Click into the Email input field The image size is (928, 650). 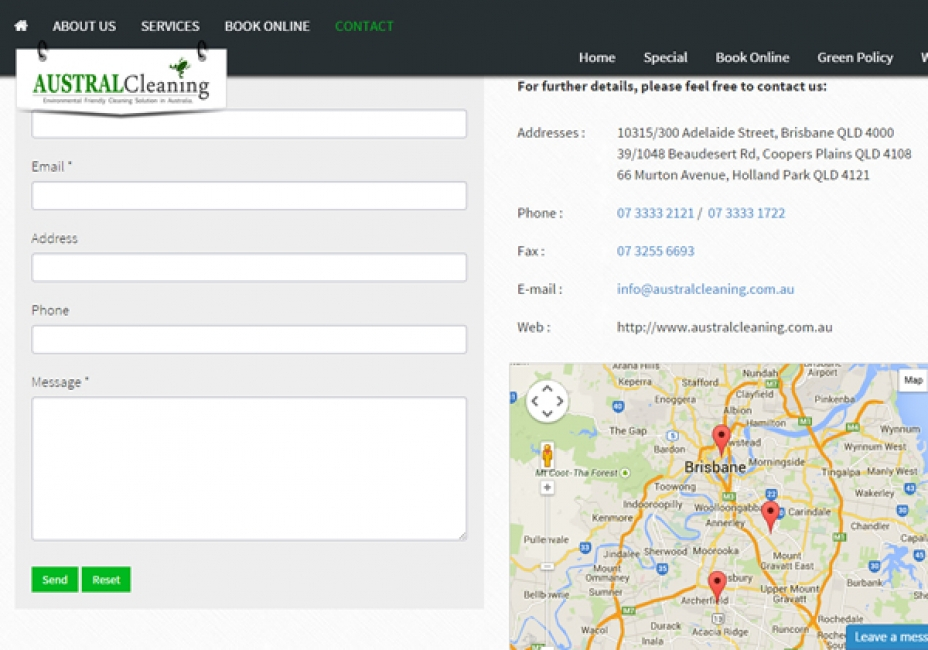[x=249, y=195]
